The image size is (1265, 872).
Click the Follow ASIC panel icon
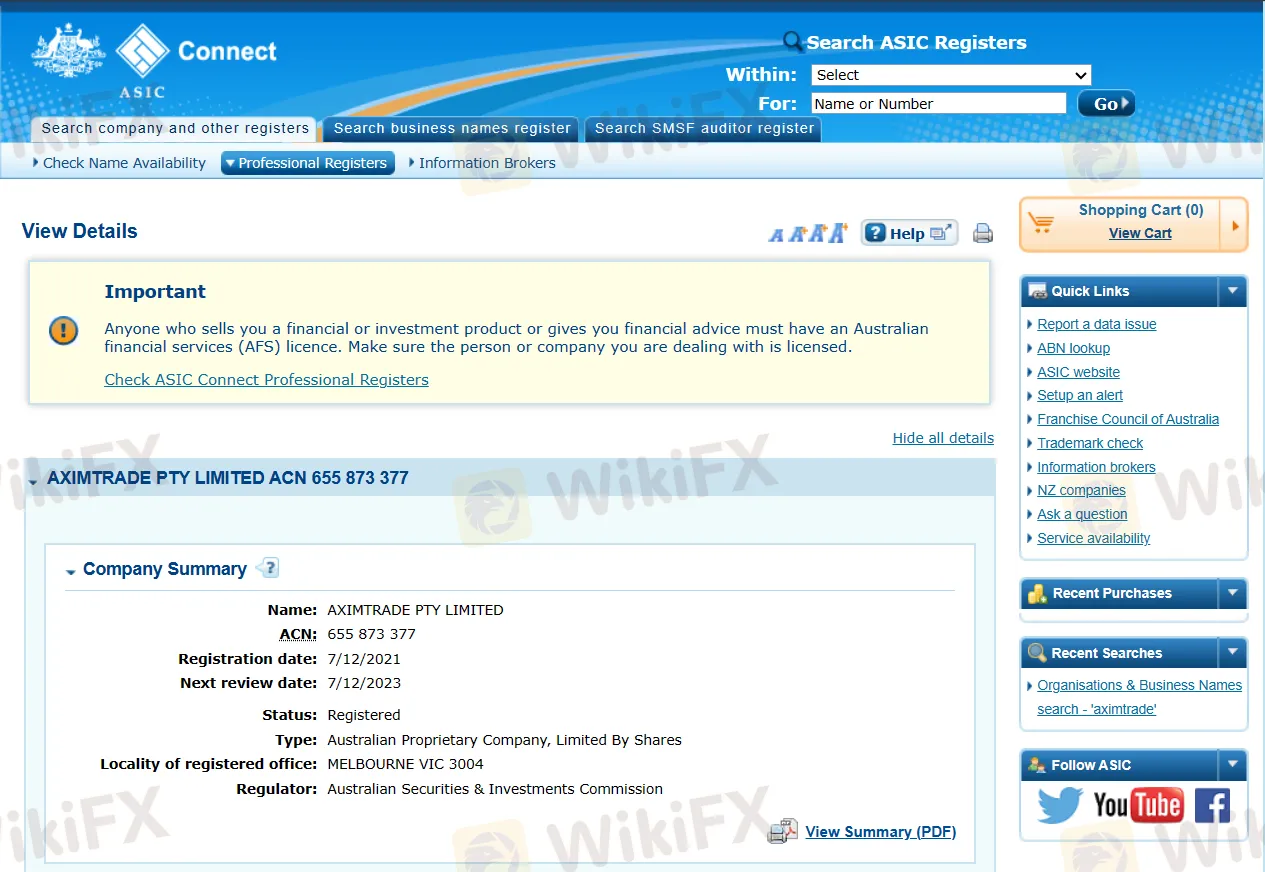[x=1037, y=765]
